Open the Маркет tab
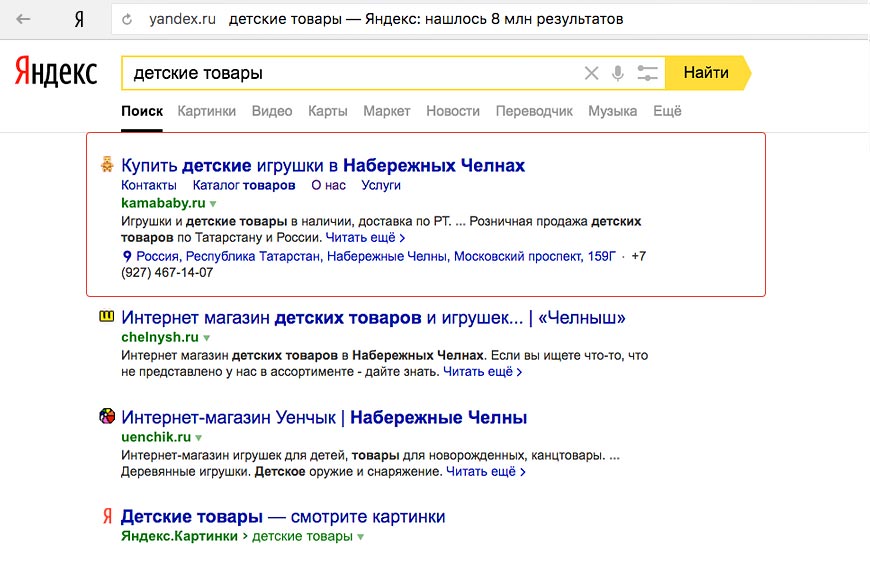The height and width of the screenshot is (569, 870). [387, 111]
